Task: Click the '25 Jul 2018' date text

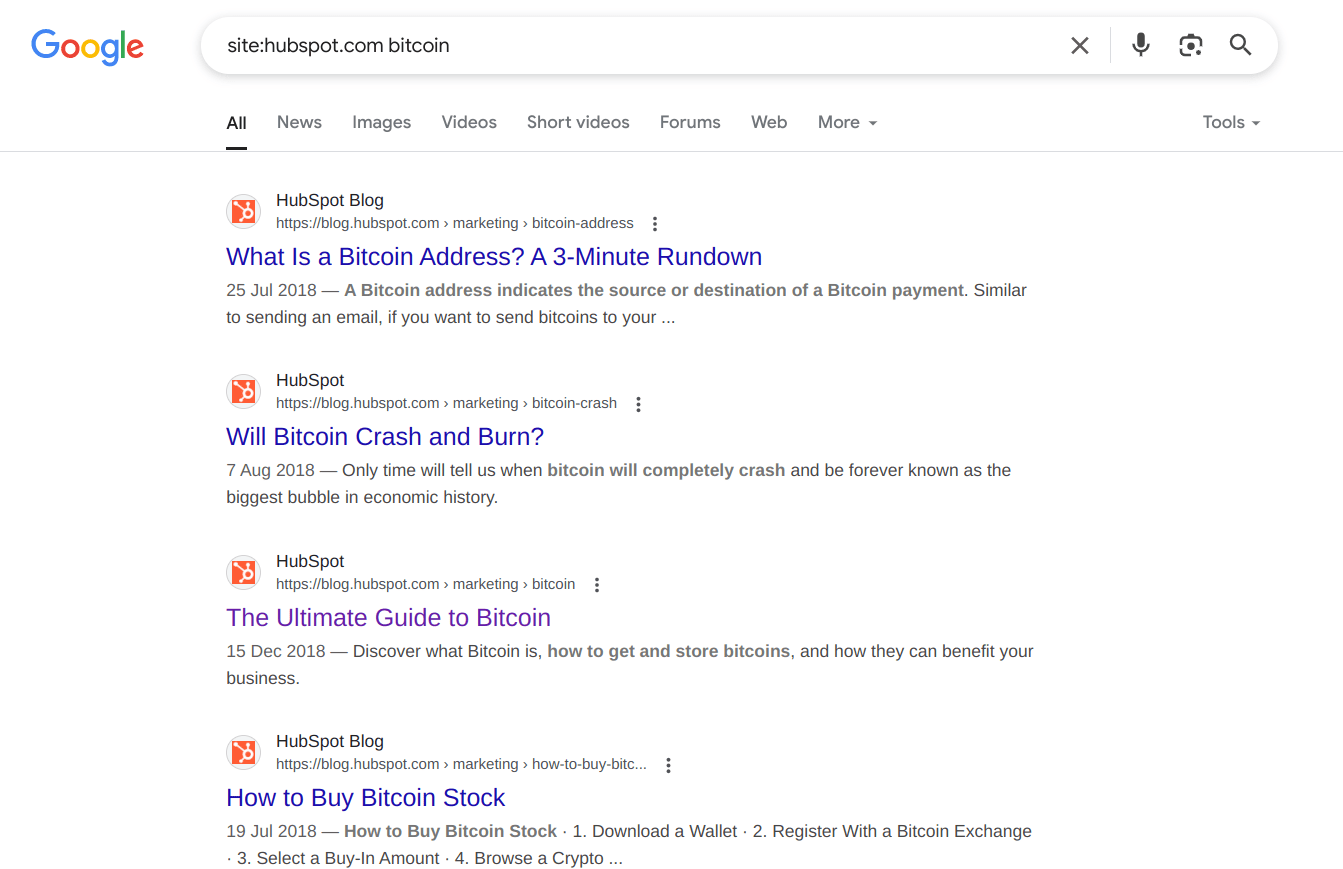Action: 271,291
